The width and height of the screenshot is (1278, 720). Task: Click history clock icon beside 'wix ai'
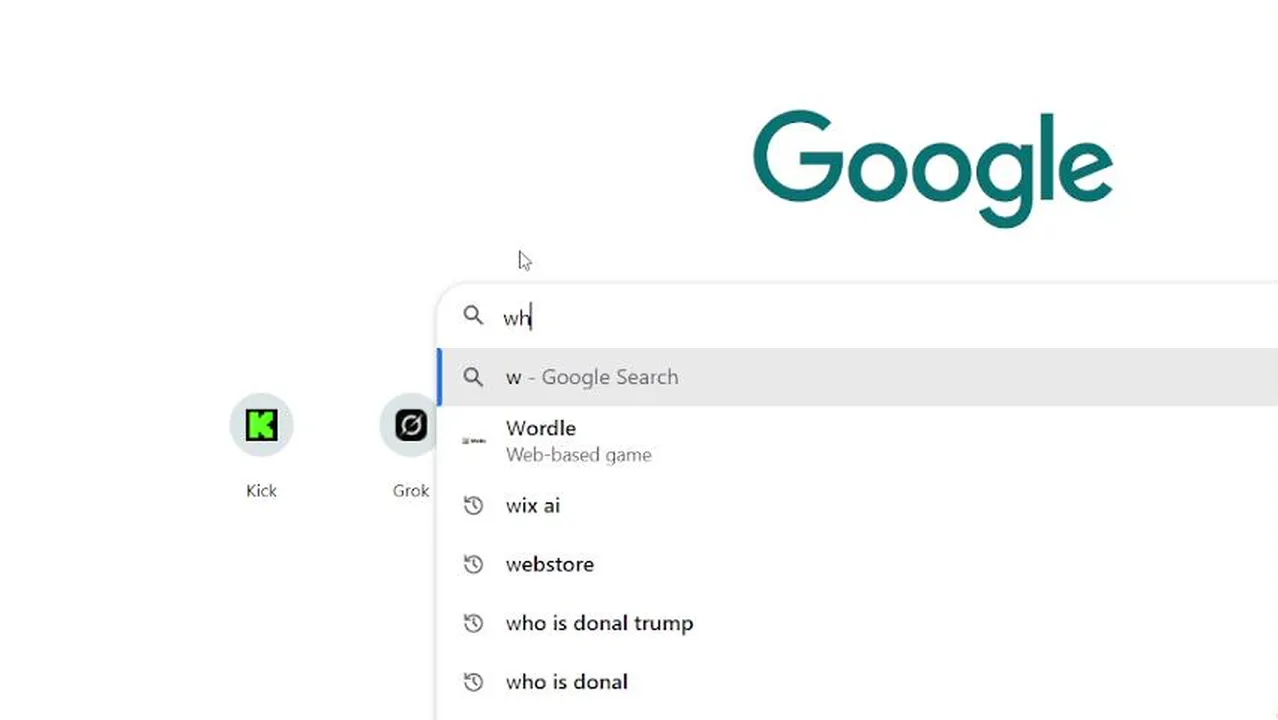tap(473, 506)
